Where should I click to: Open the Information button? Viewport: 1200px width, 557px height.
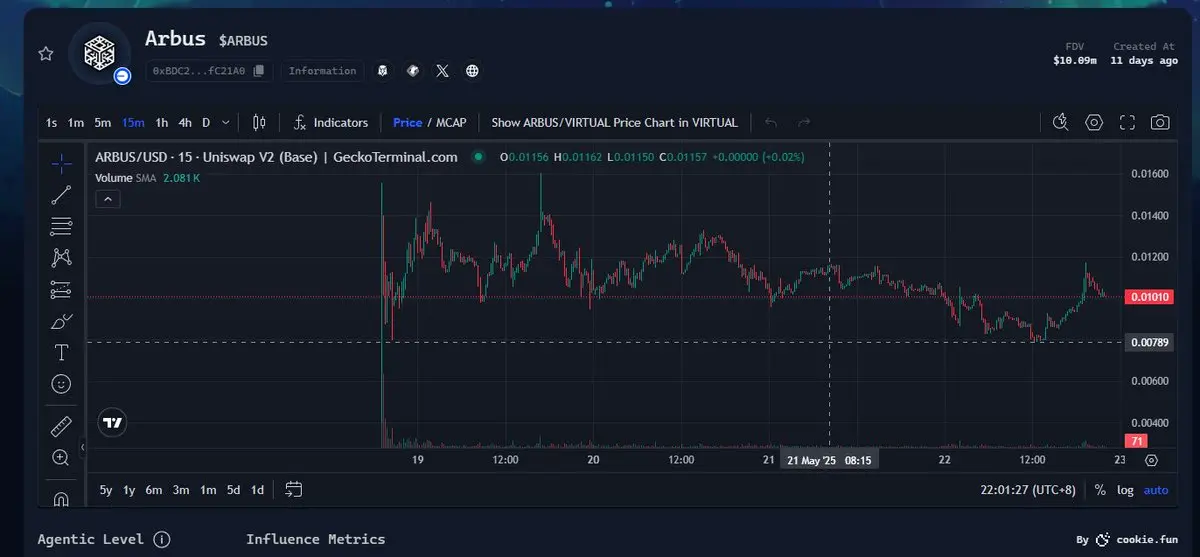[x=322, y=71]
